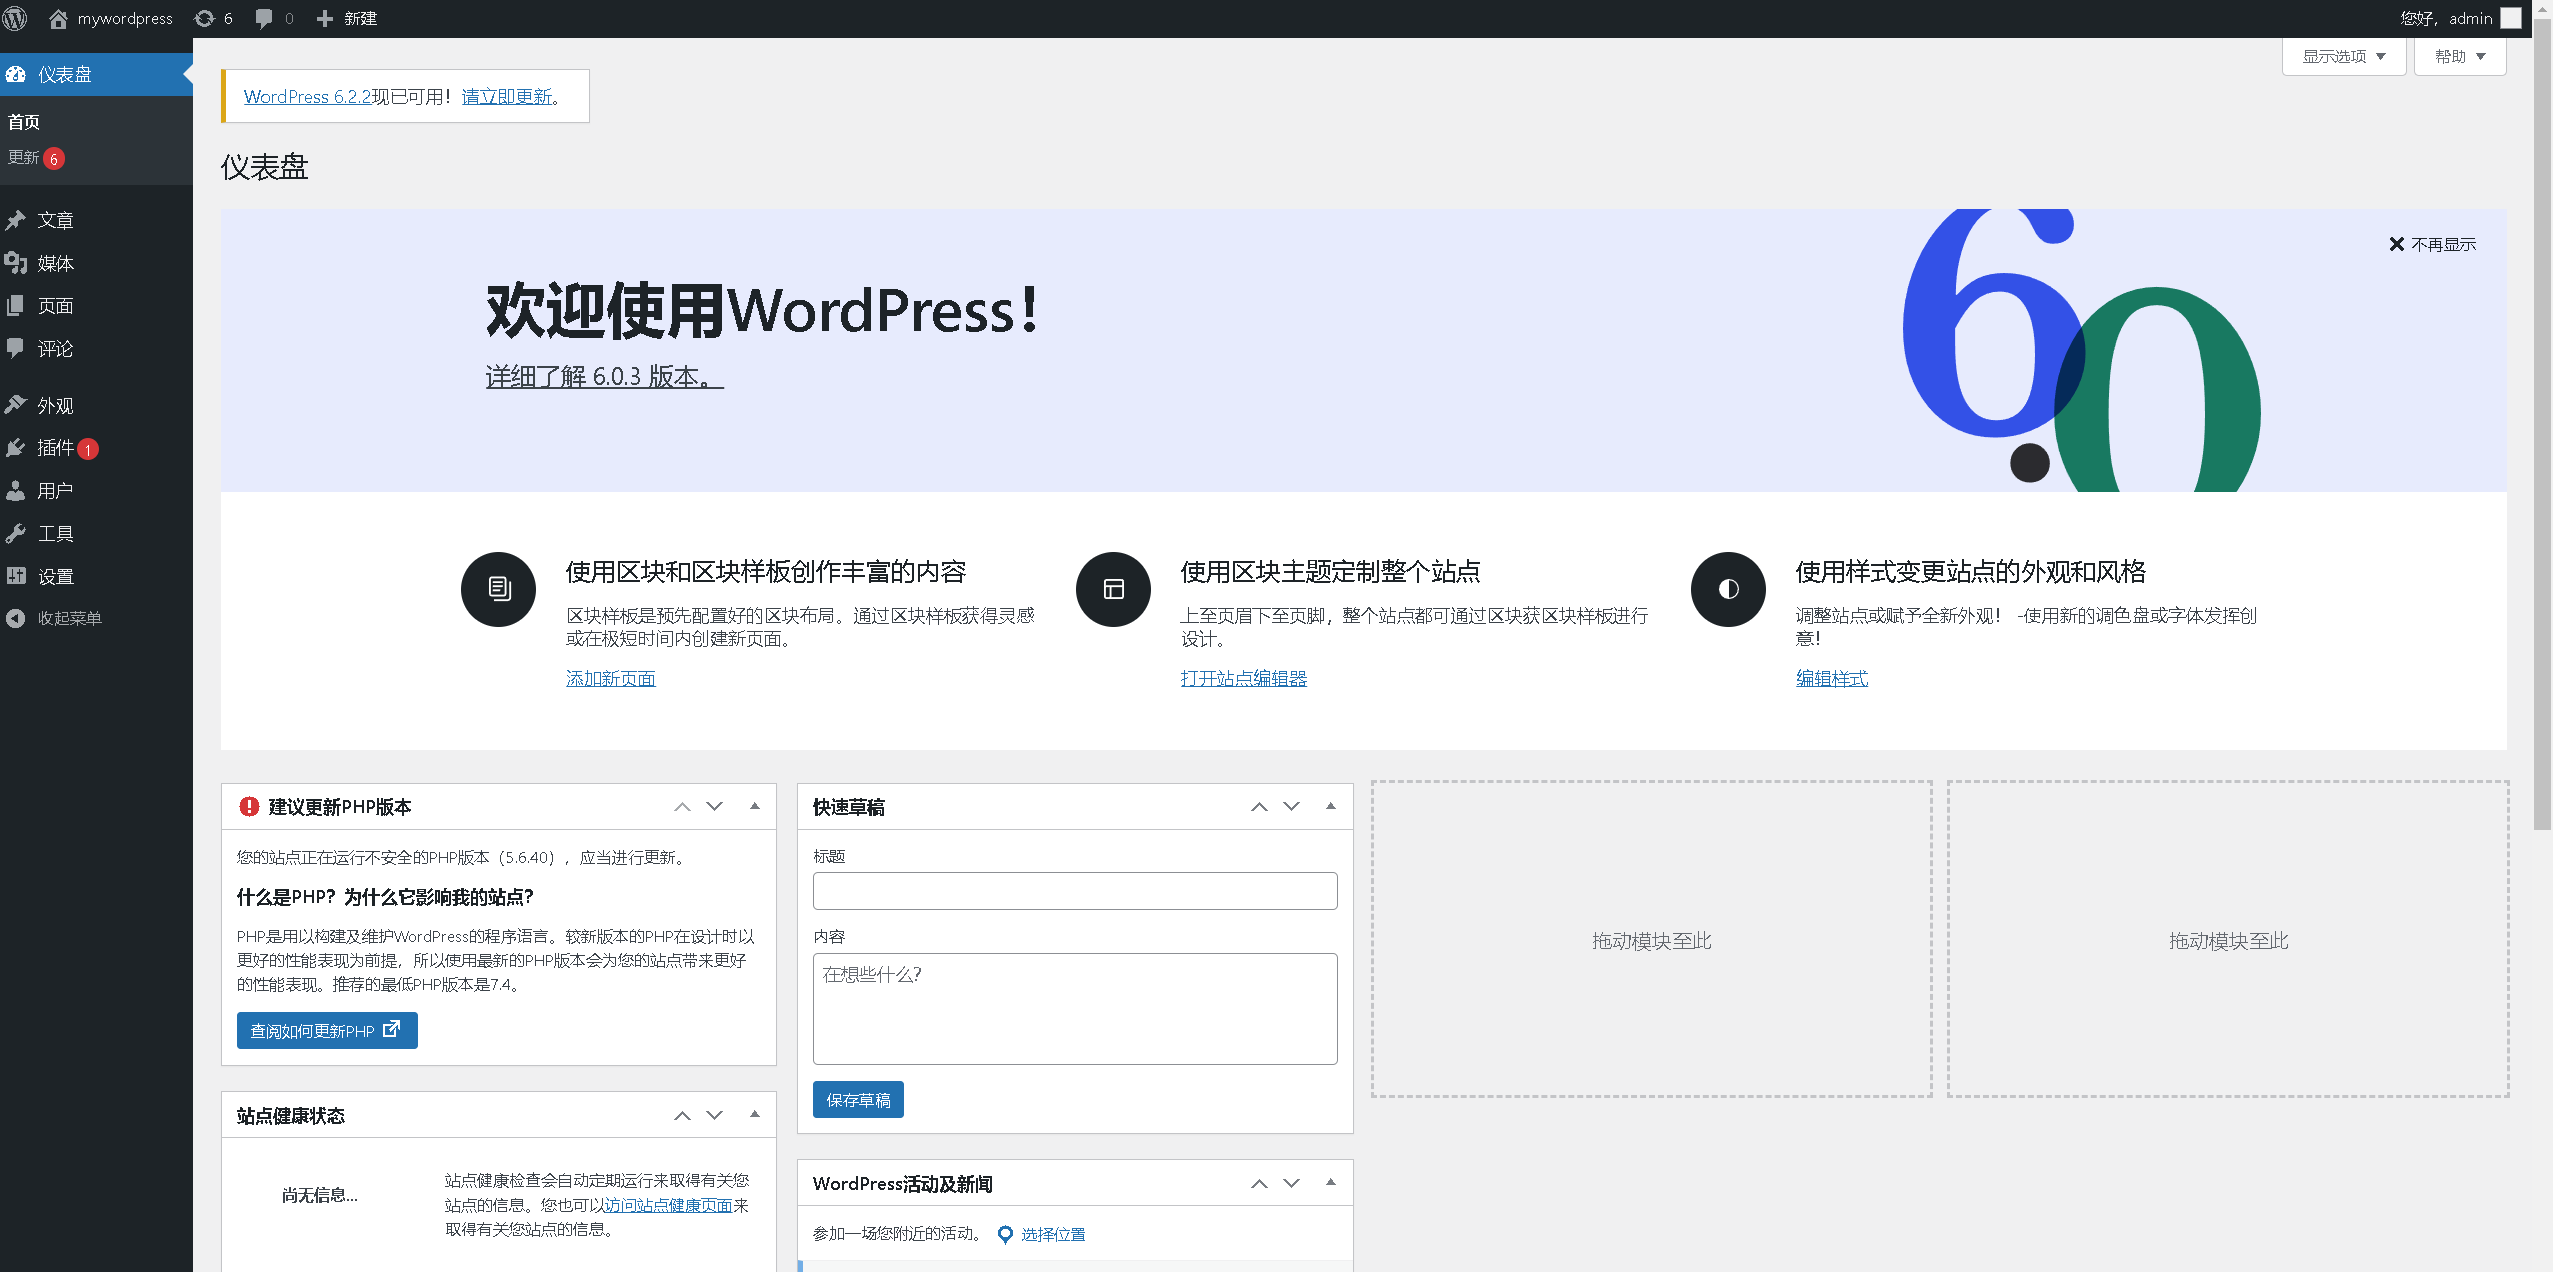Screen dimensions: 2553x1272
Task: Click the WordPress logo in admin bar
Action: pyautogui.click(x=15, y=18)
